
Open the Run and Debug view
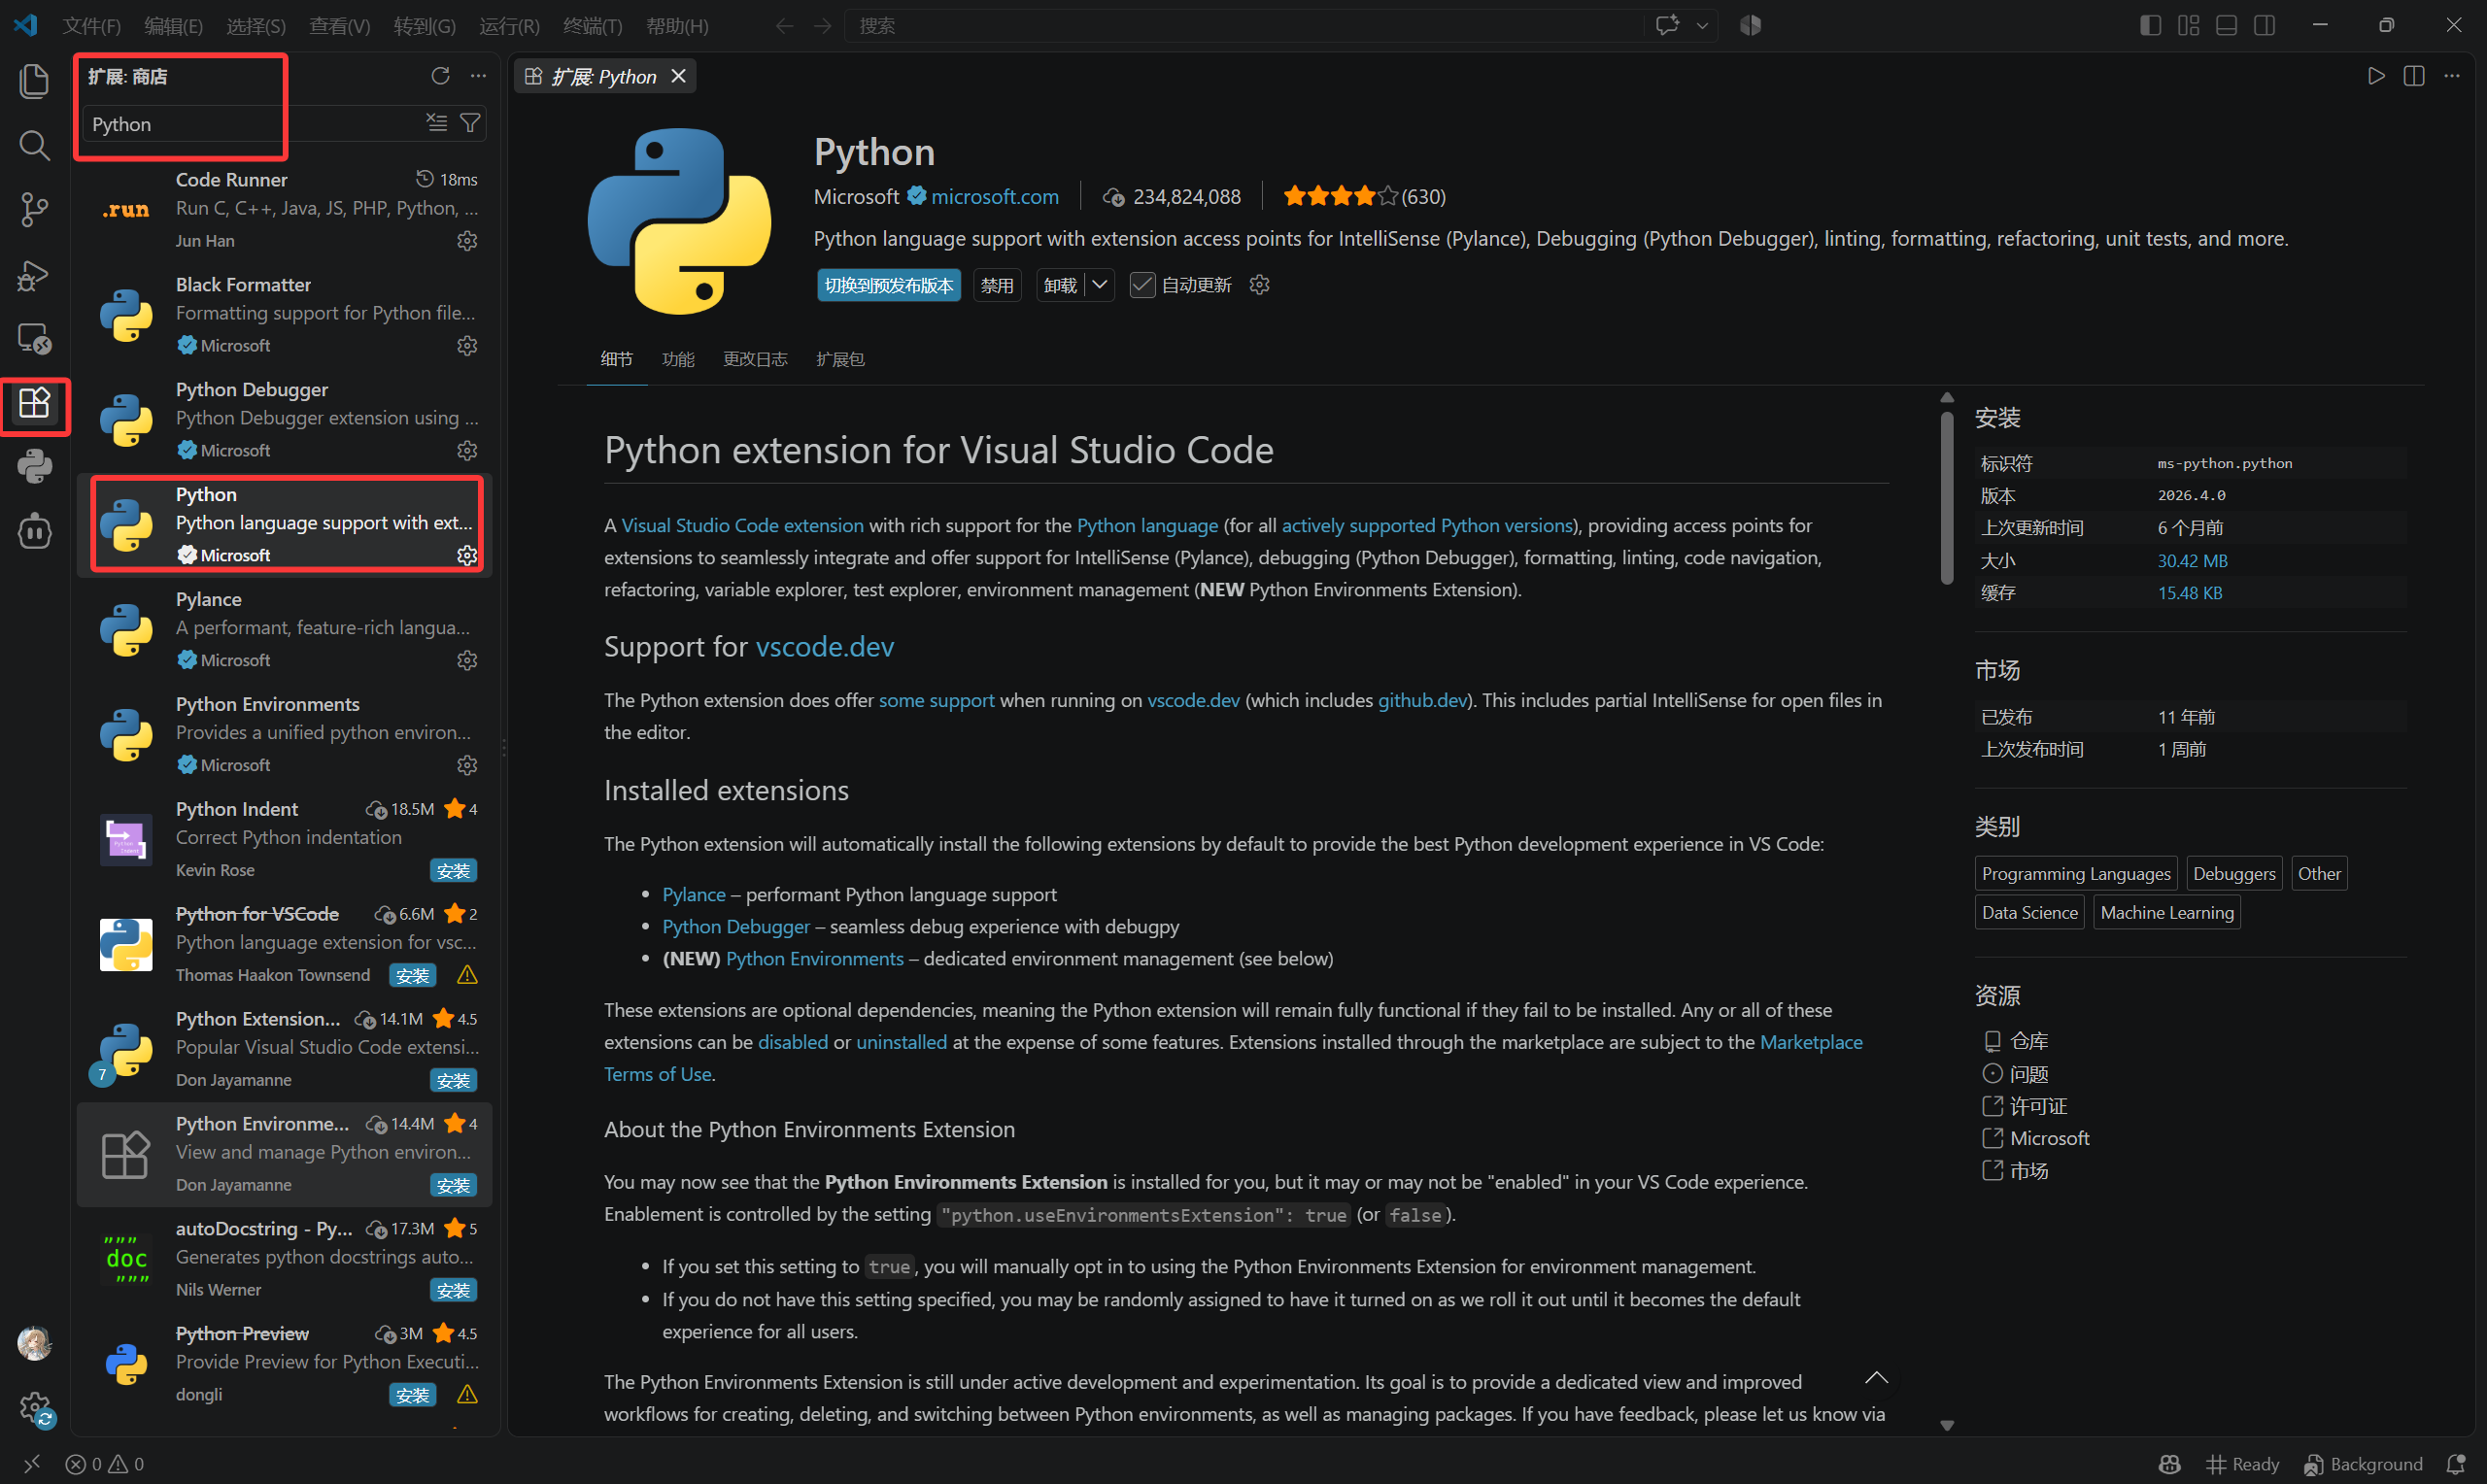tap(34, 275)
